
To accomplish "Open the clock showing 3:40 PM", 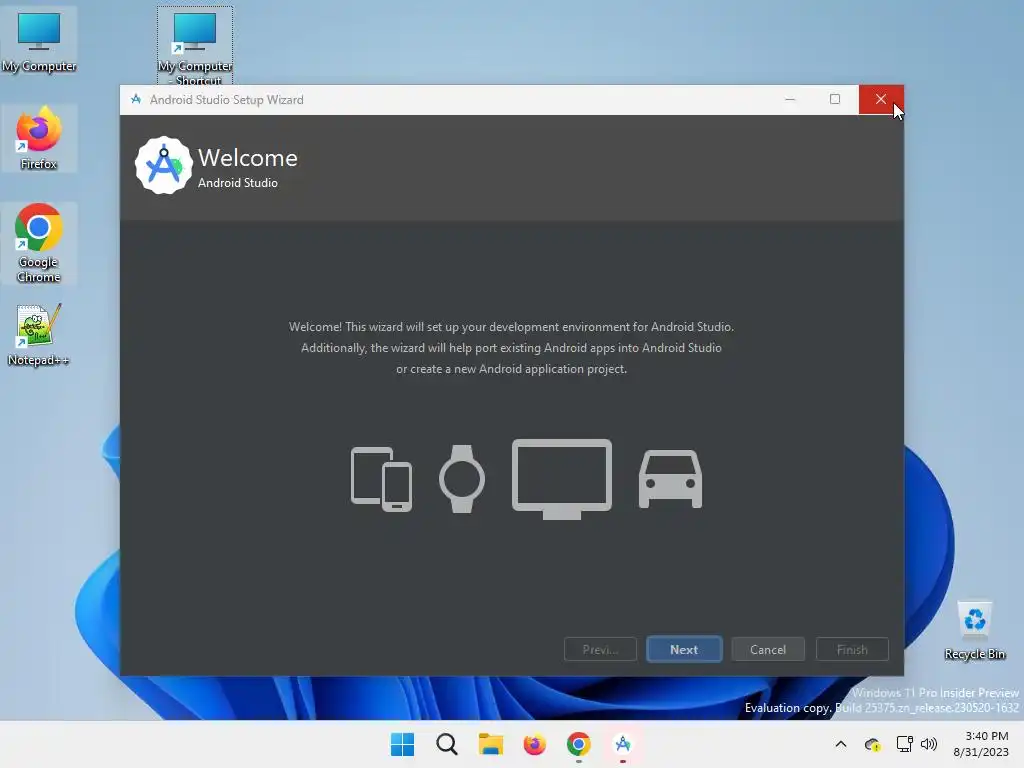I will (981, 744).
